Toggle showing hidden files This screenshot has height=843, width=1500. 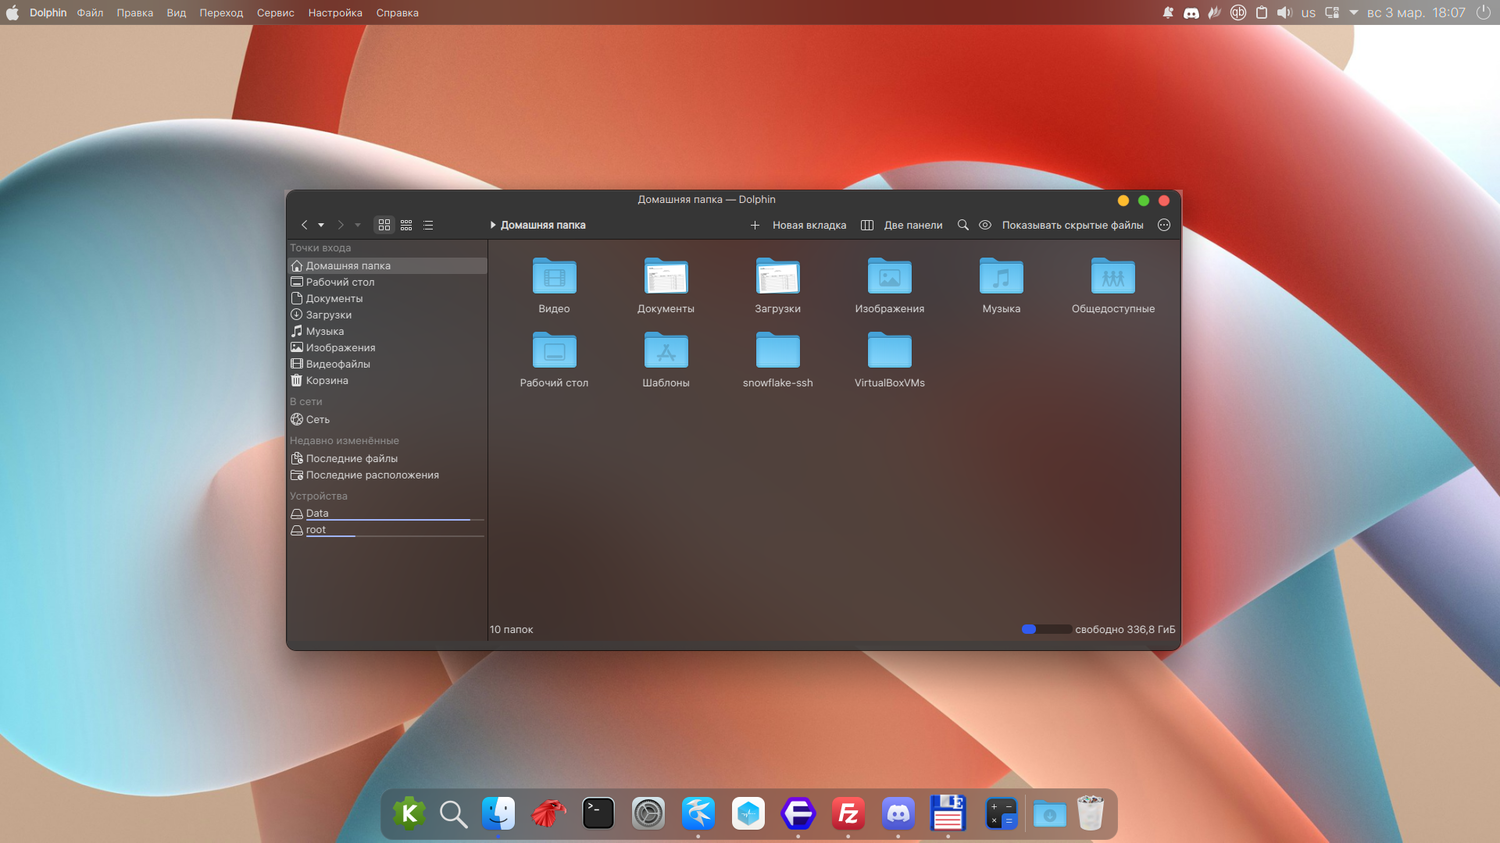pos(1061,225)
